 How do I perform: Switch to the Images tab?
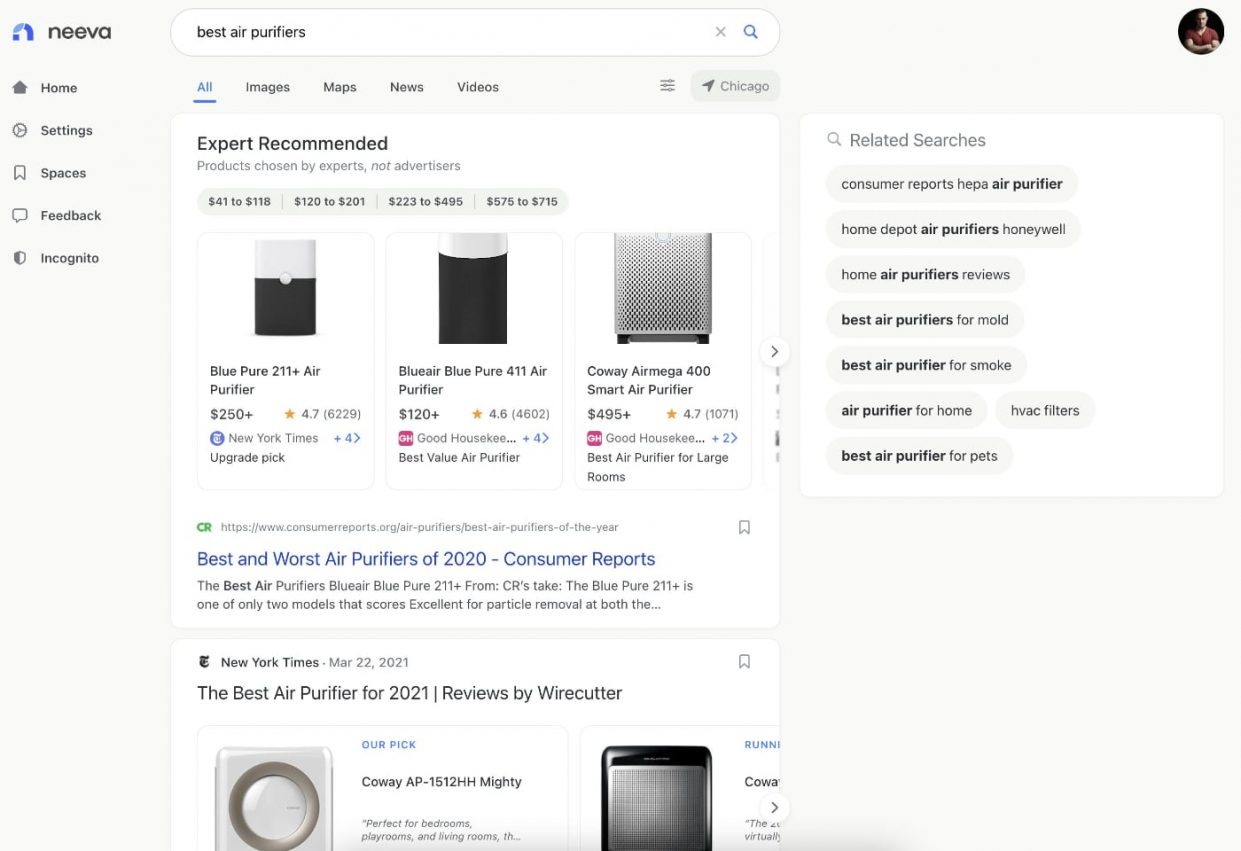(267, 87)
